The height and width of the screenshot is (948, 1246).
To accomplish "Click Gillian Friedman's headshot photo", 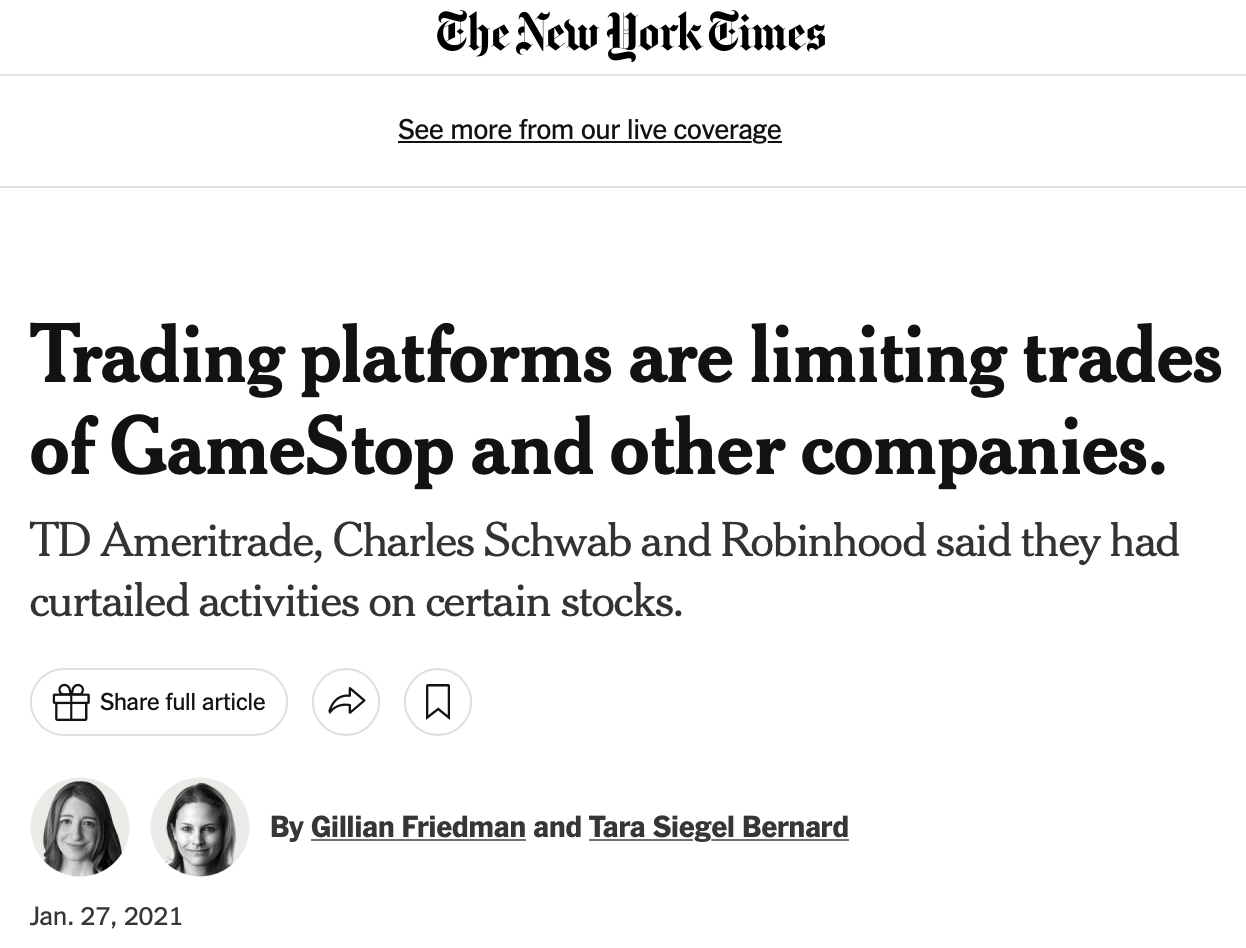I will point(80,827).
